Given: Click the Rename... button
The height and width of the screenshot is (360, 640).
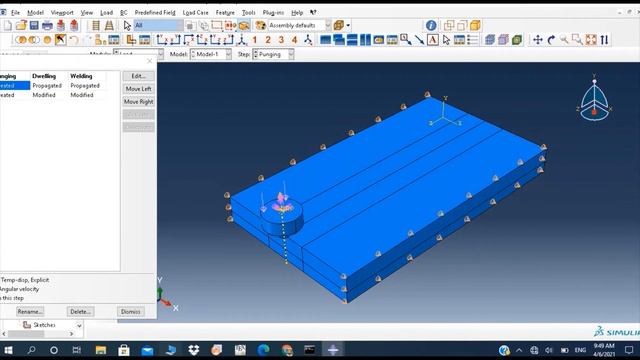Looking at the screenshot, I should [x=30, y=311].
